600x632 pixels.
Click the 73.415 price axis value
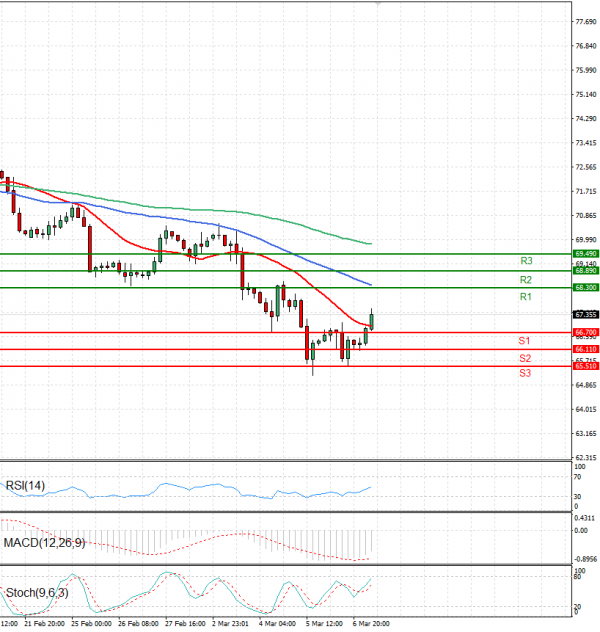[x=586, y=143]
